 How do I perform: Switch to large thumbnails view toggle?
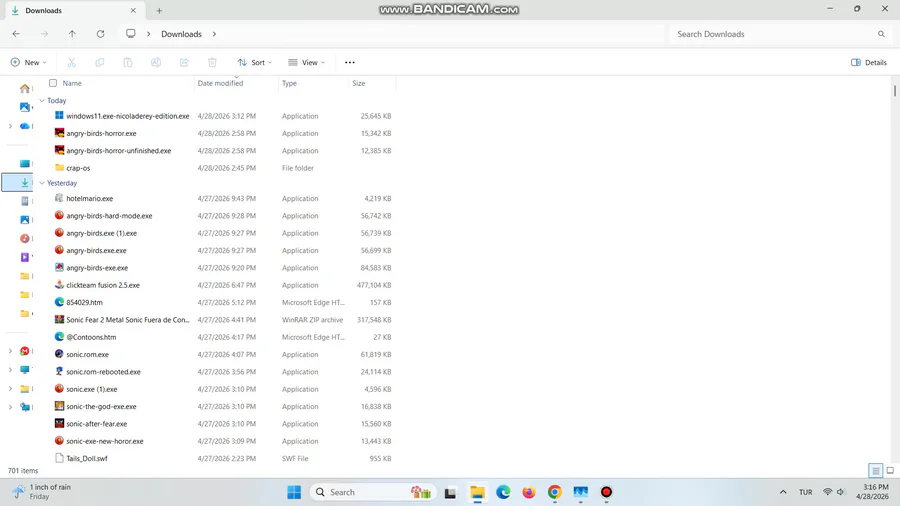pyautogui.click(x=890, y=470)
